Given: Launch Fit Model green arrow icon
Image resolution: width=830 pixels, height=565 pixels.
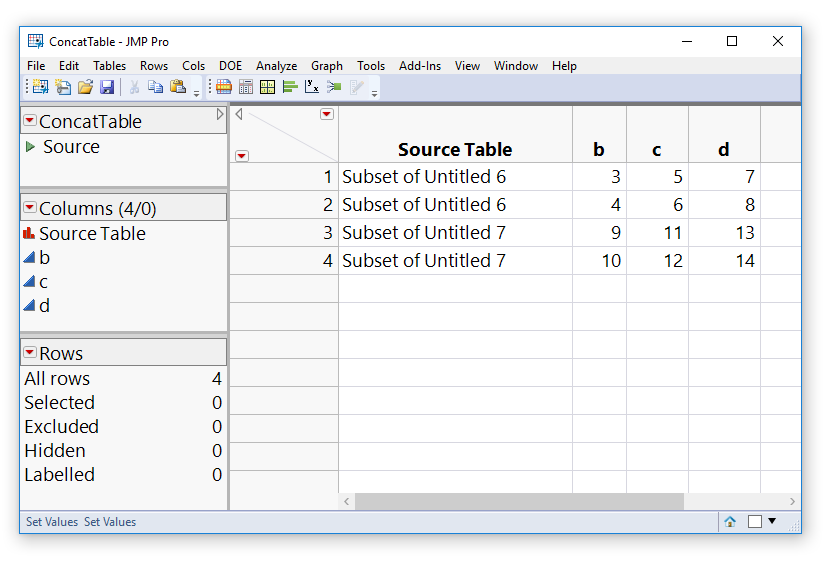Looking at the screenshot, I should tap(334, 87).
